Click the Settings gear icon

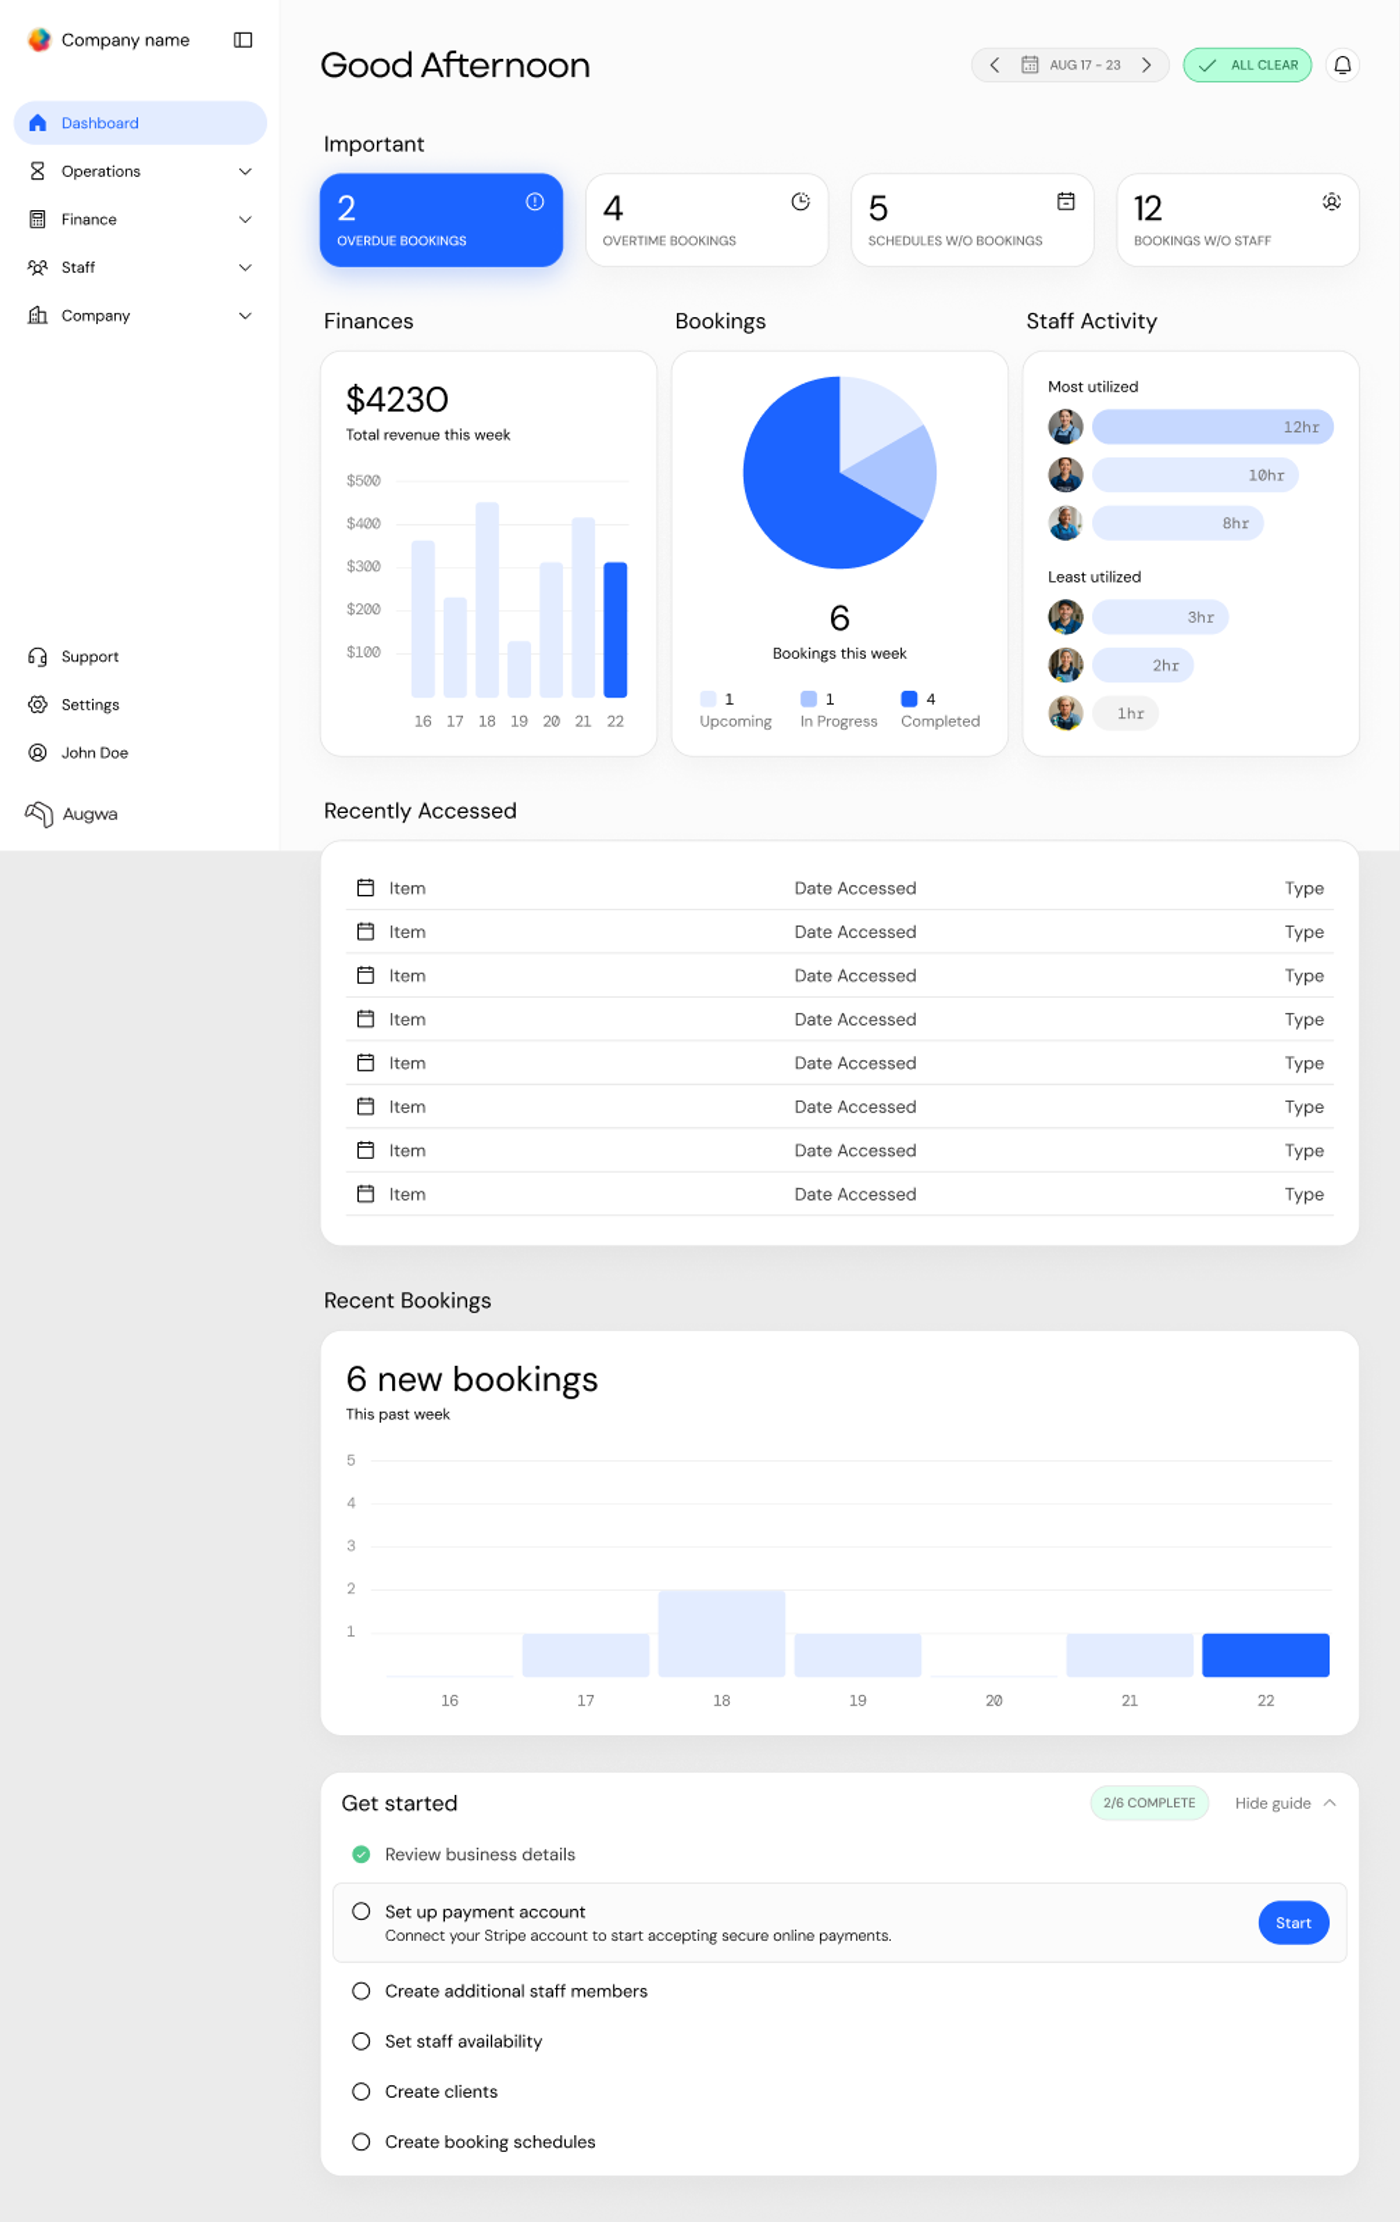tap(38, 705)
